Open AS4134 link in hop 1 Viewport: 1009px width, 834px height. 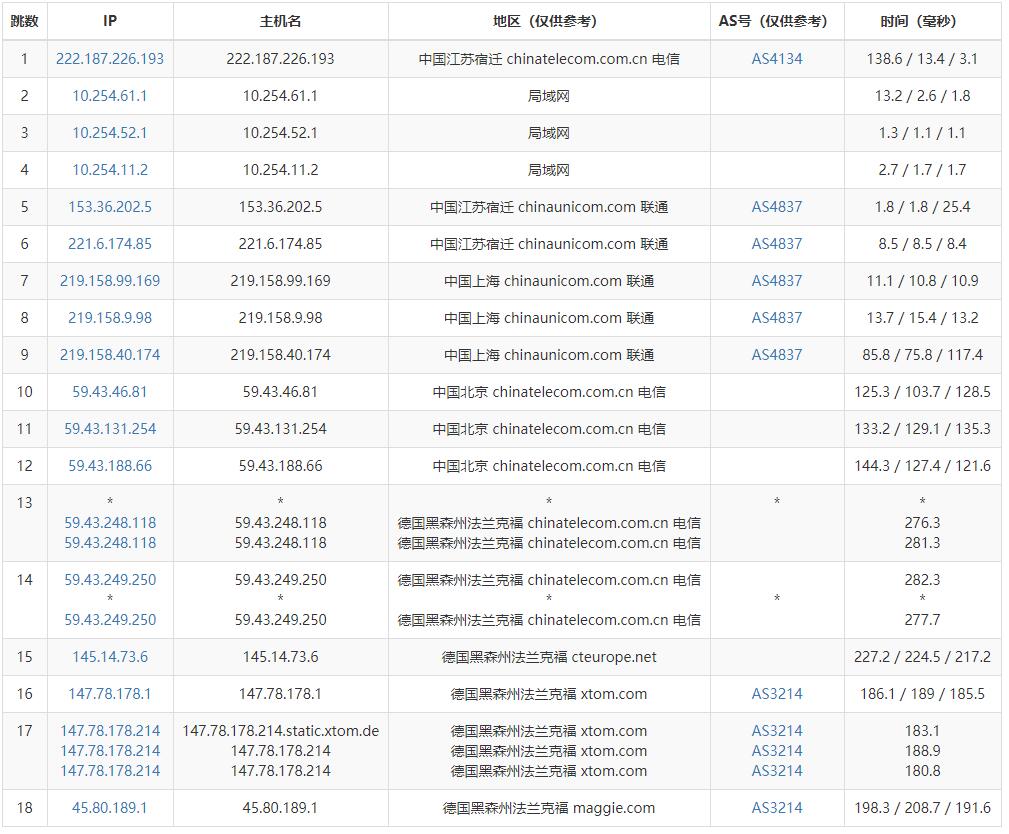click(x=777, y=59)
